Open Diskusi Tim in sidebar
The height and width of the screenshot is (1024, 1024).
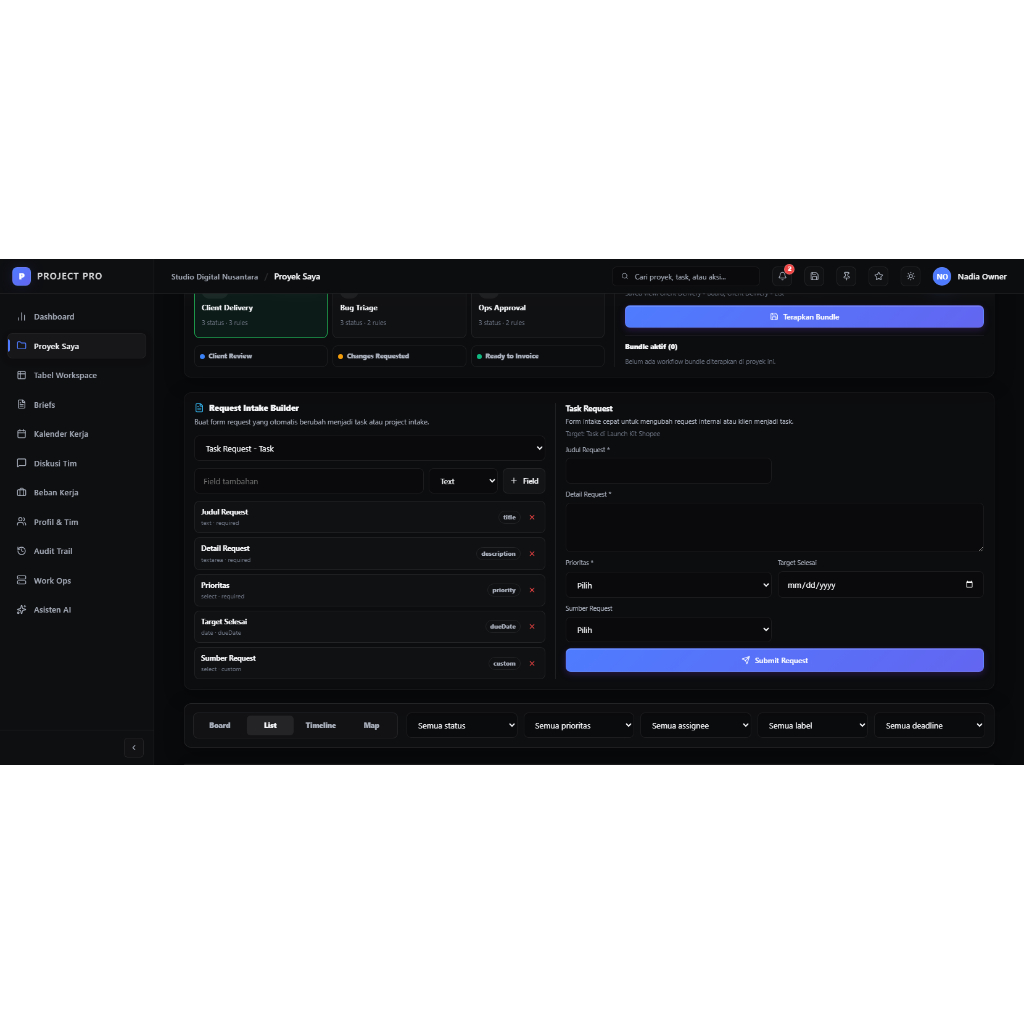[x=76, y=463]
